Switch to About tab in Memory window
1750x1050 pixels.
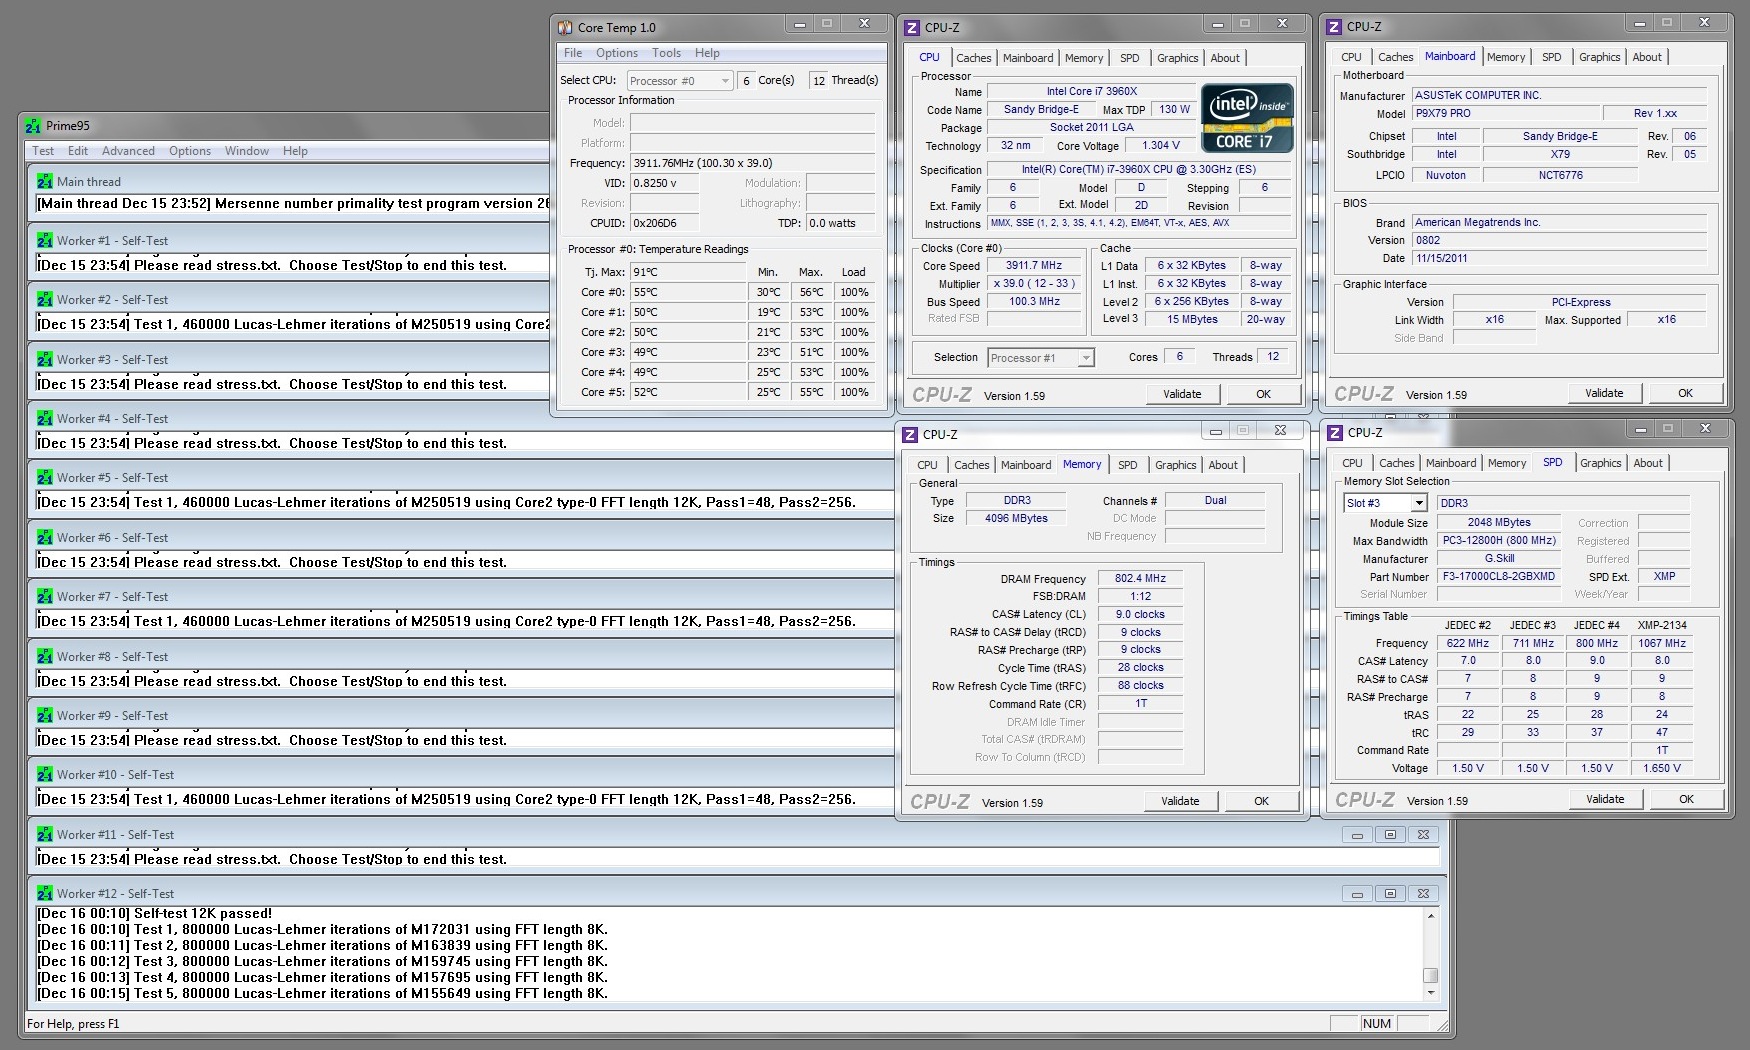click(1223, 465)
